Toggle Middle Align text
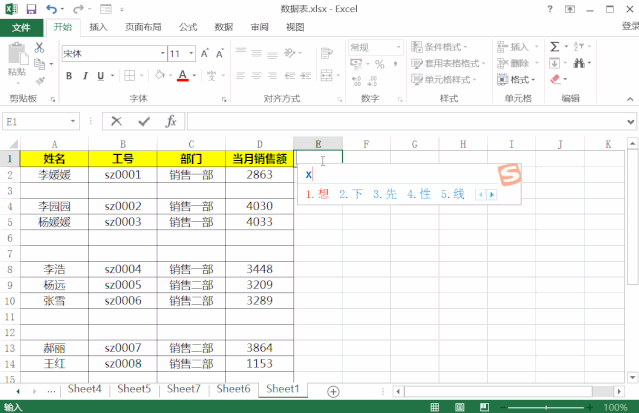The width and height of the screenshot is (639, 413). [x=256, y=53]
